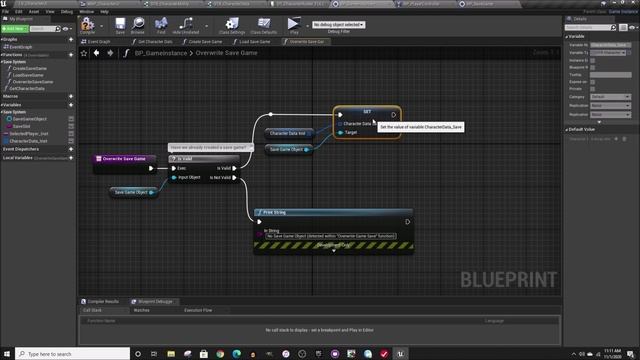
Task: Click the Find toolbar icon
Action: point(161,25)
